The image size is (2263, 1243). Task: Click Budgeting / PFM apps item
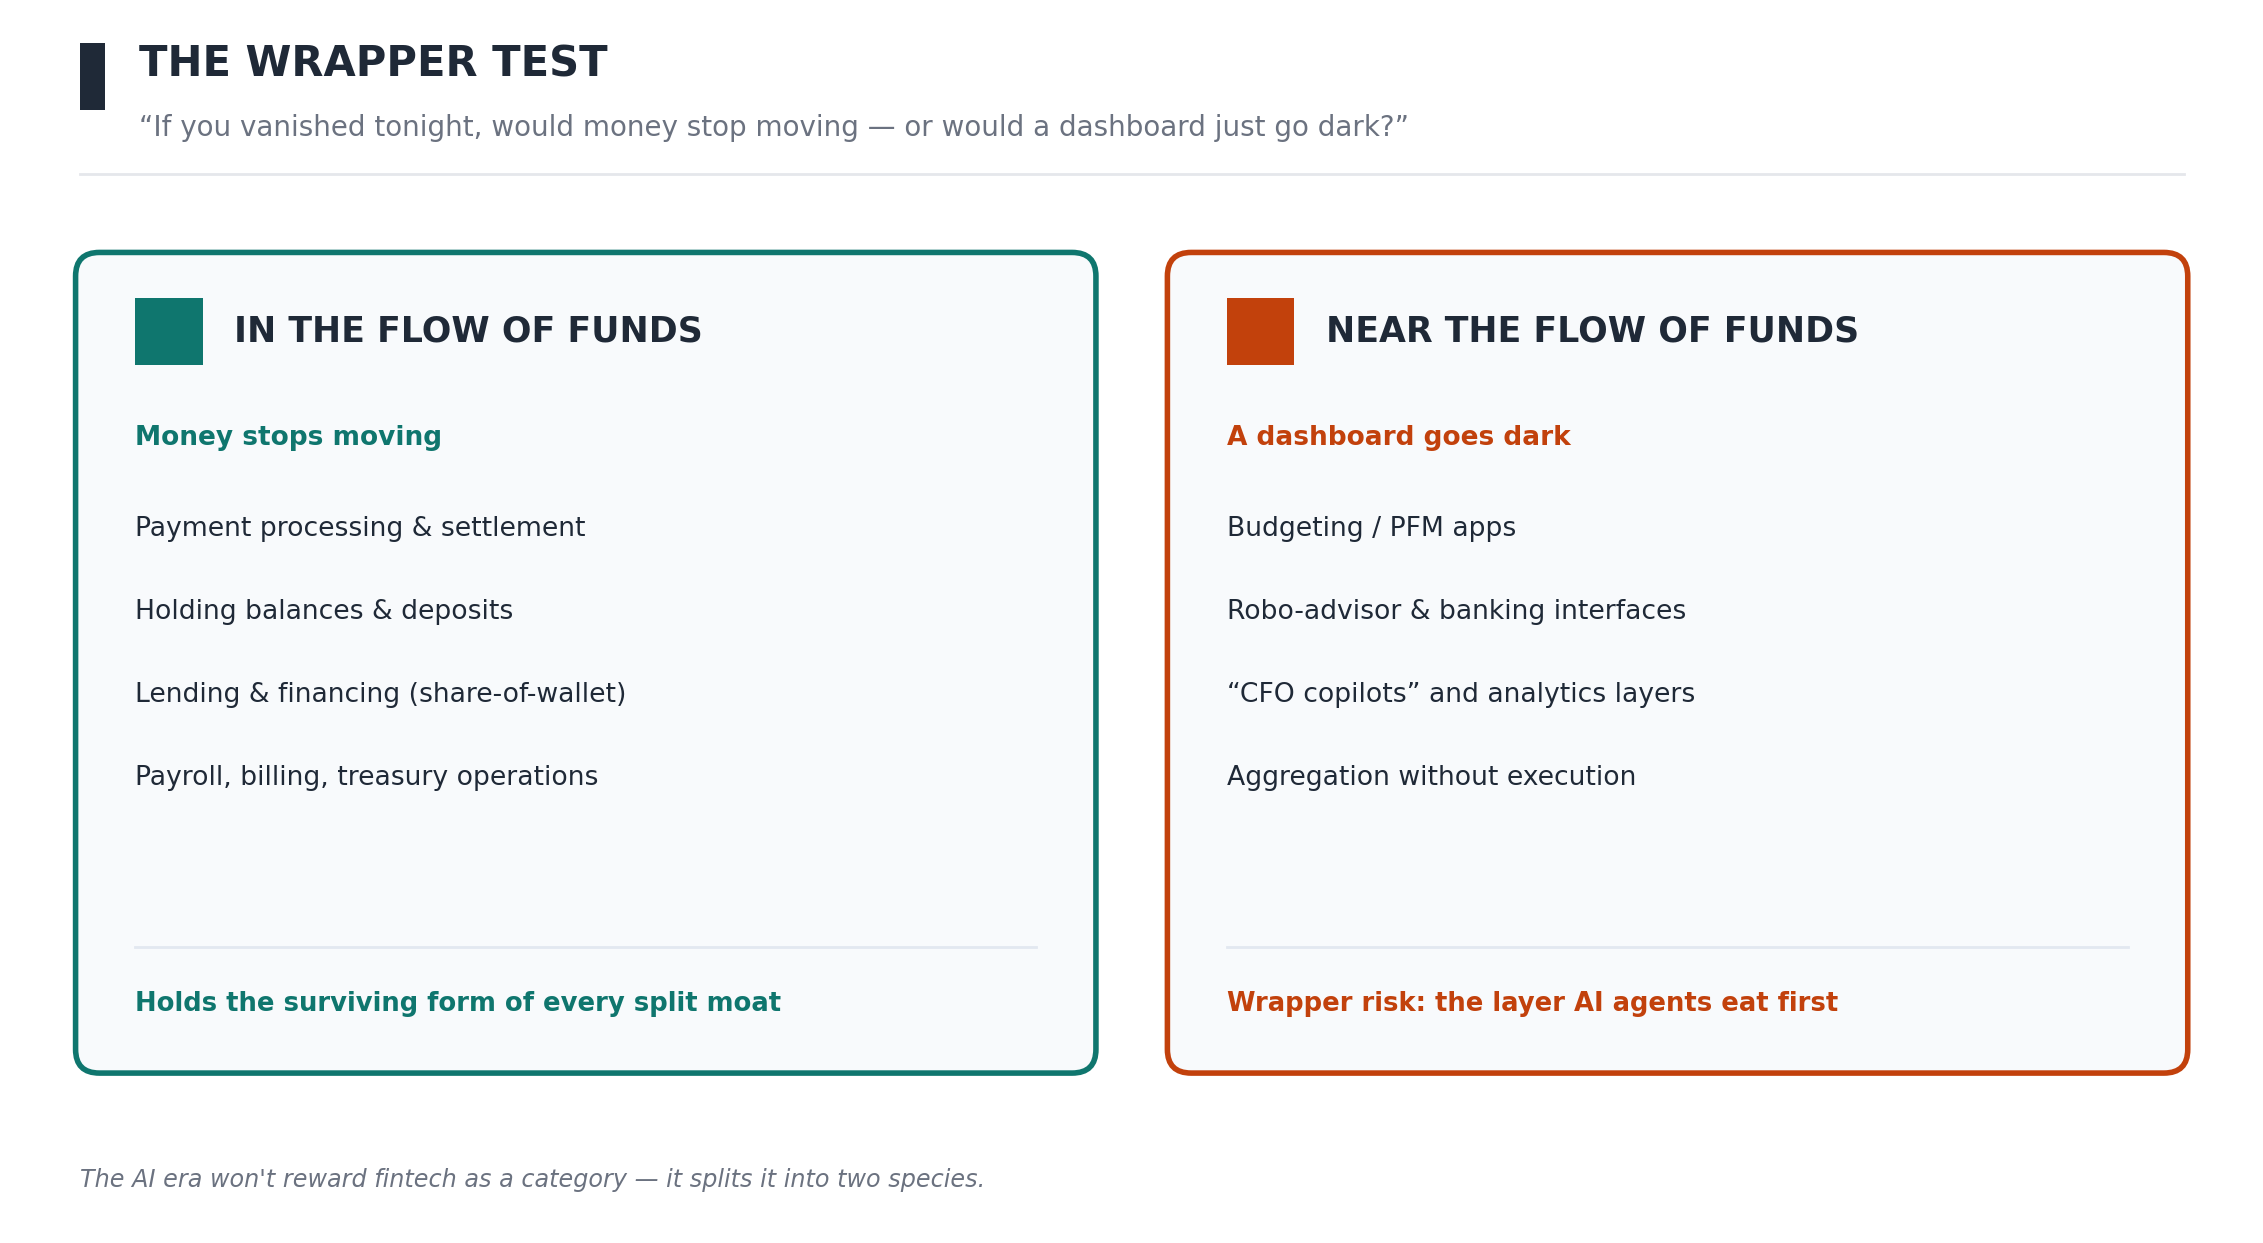tap(1371, 528)
